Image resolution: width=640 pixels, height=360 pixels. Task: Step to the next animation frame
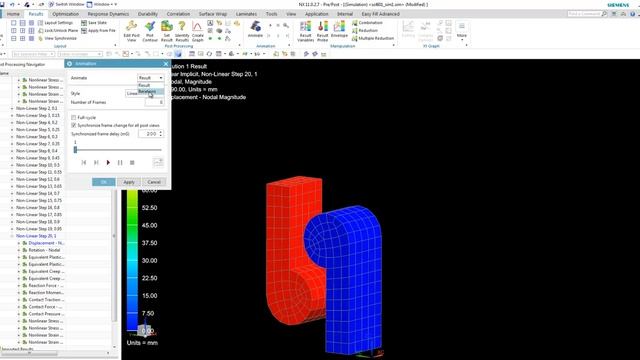pyautogui.click(x=96, y=162)
